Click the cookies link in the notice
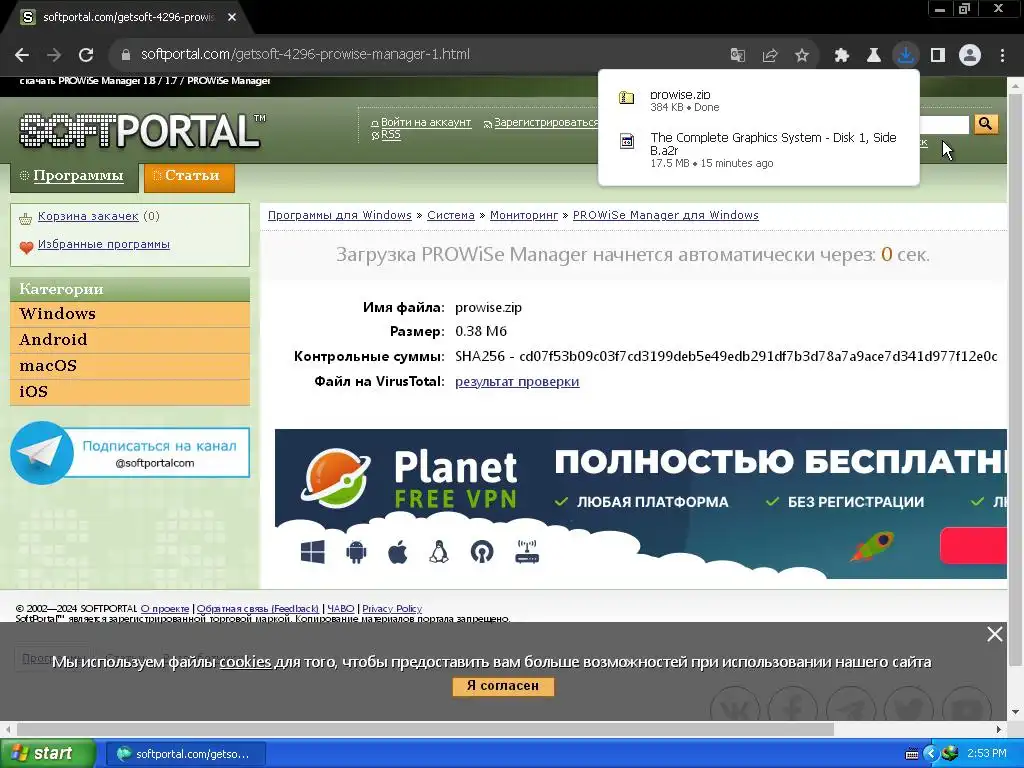Viewport: 1024px width, 768px height. coord(245,662)
